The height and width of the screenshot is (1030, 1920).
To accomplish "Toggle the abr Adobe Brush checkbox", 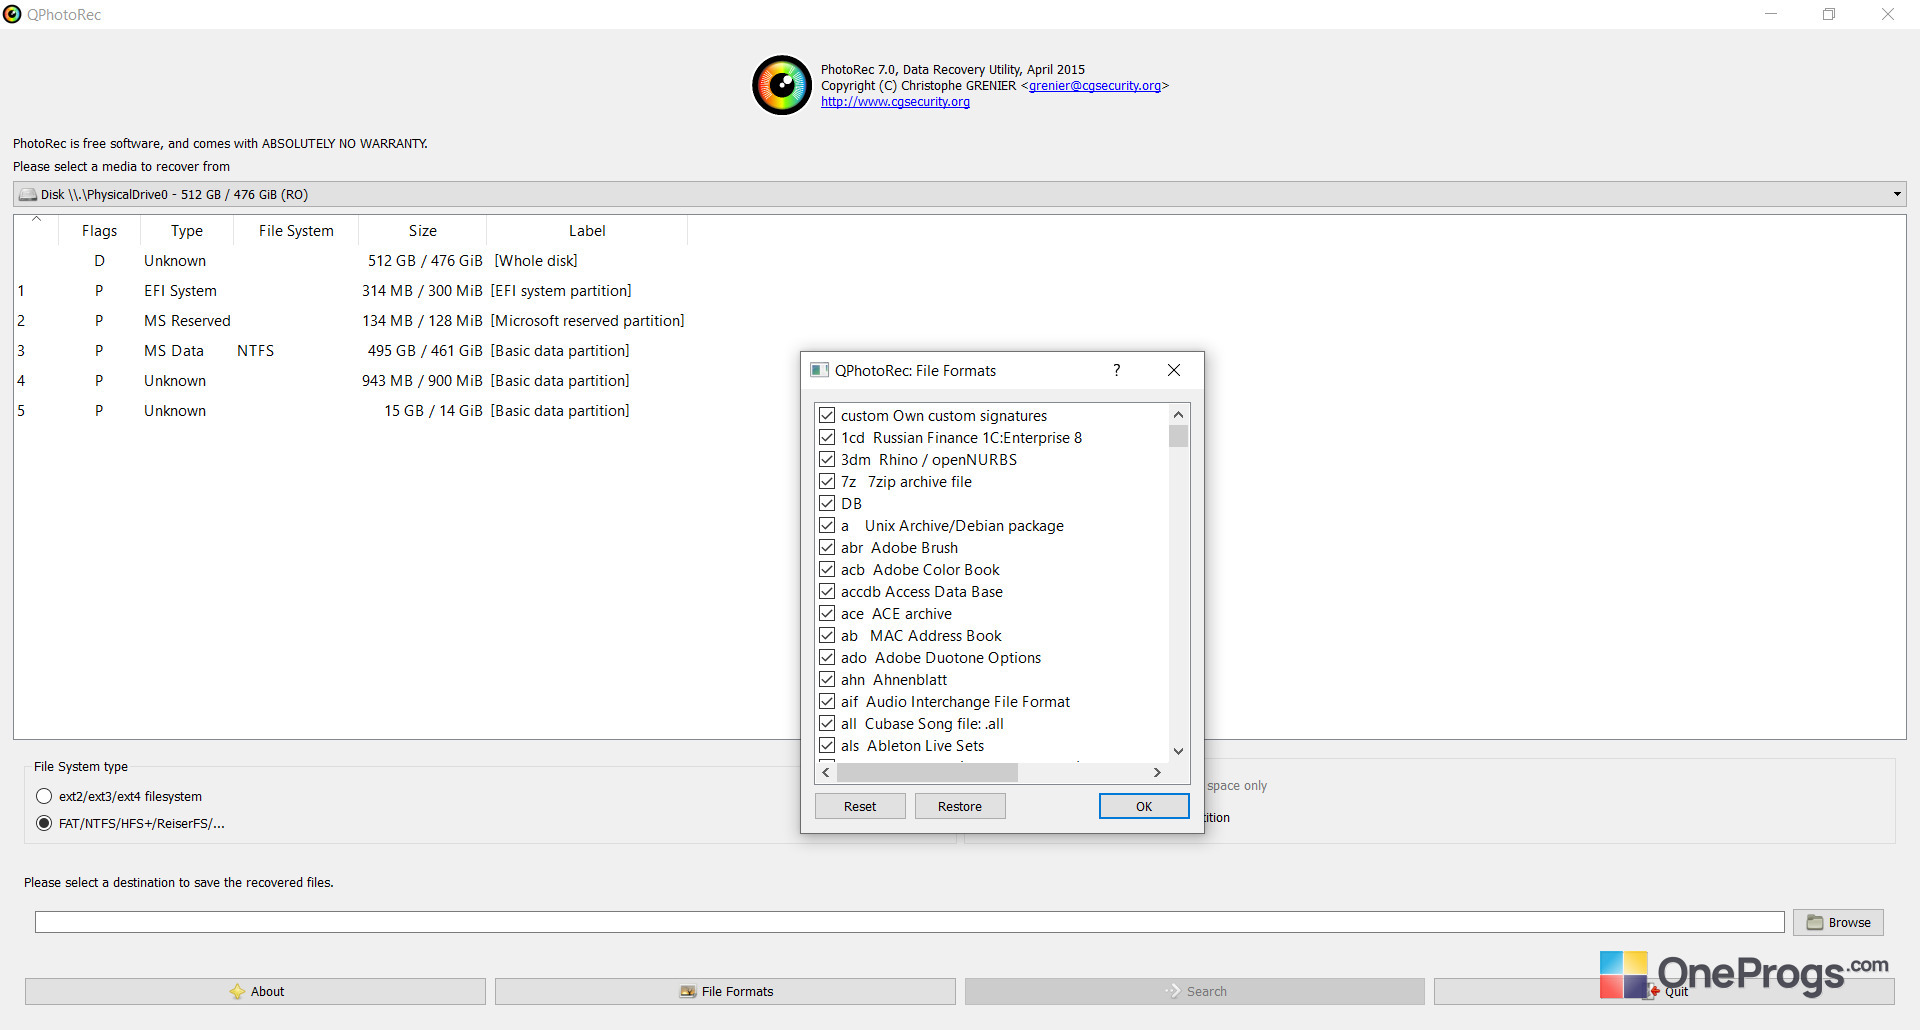I will click(x=827, y=547).
